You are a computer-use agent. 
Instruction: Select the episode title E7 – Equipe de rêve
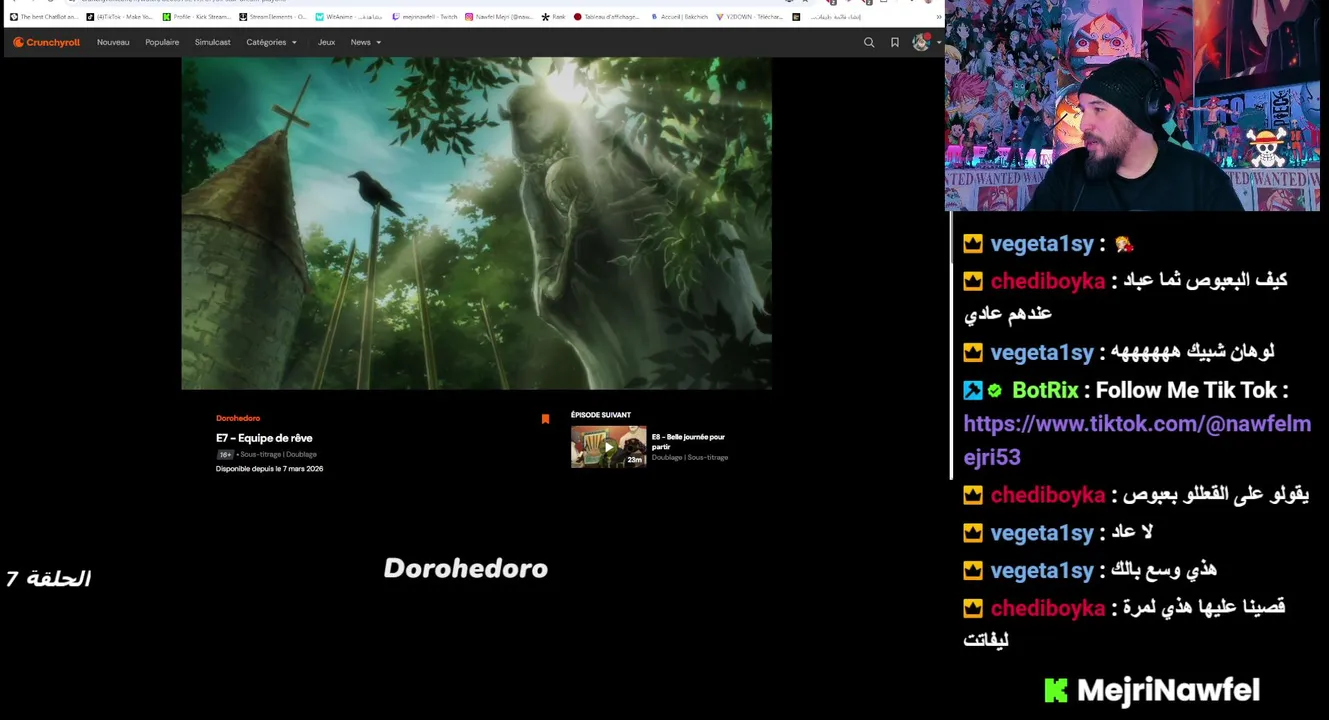point(264,438)
